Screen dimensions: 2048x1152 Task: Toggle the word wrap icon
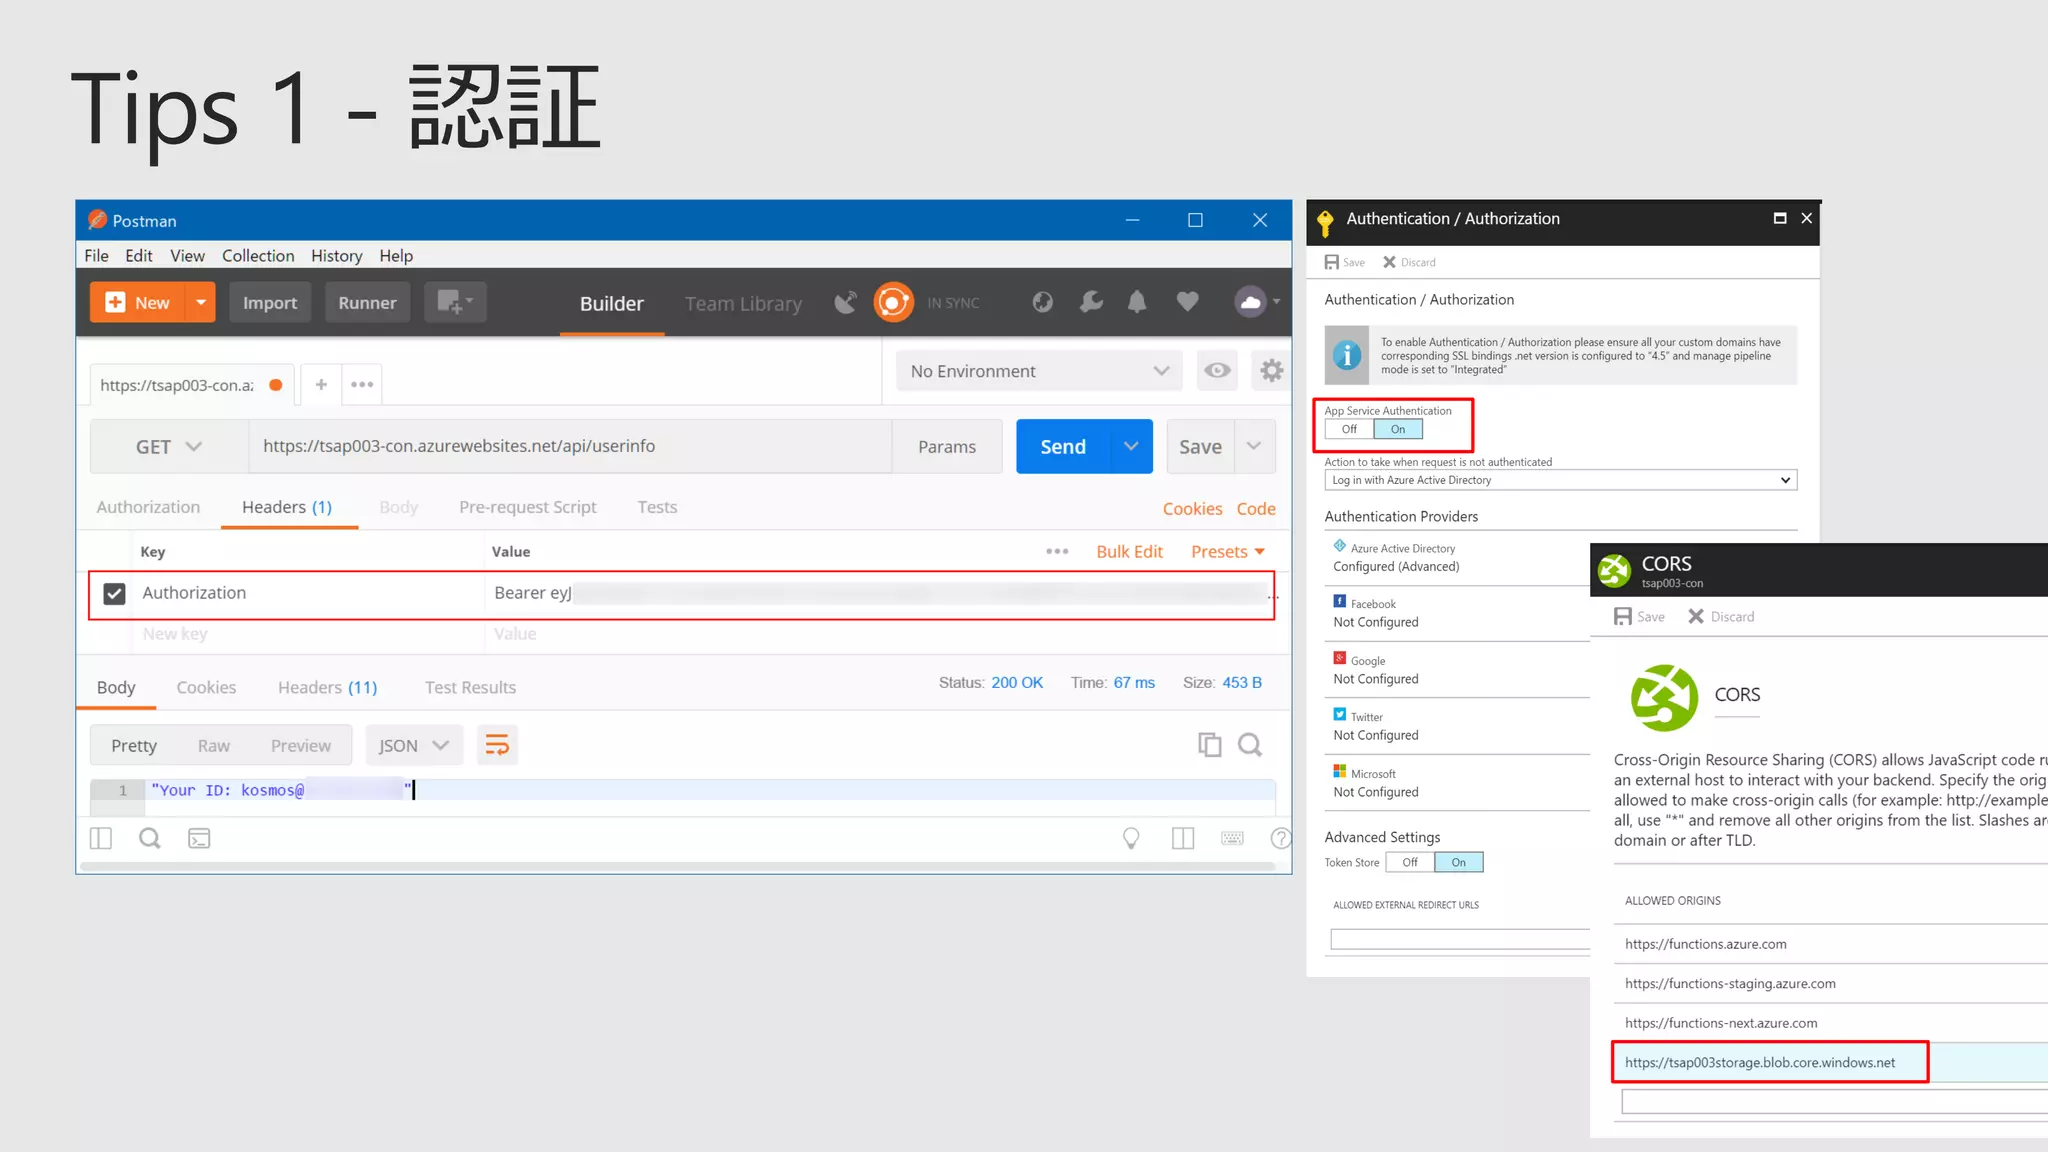[x=497, y=745]
